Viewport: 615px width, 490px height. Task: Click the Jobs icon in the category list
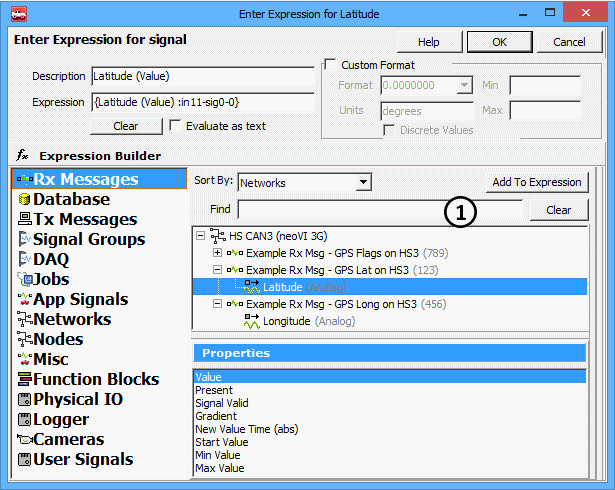25,280
